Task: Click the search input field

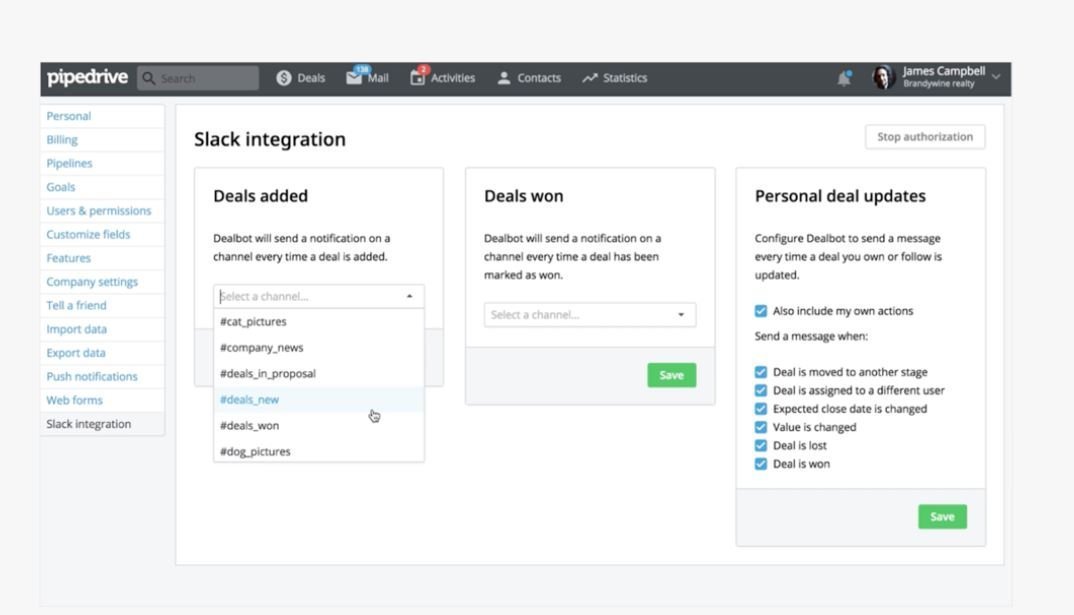Action: (198, 78)
